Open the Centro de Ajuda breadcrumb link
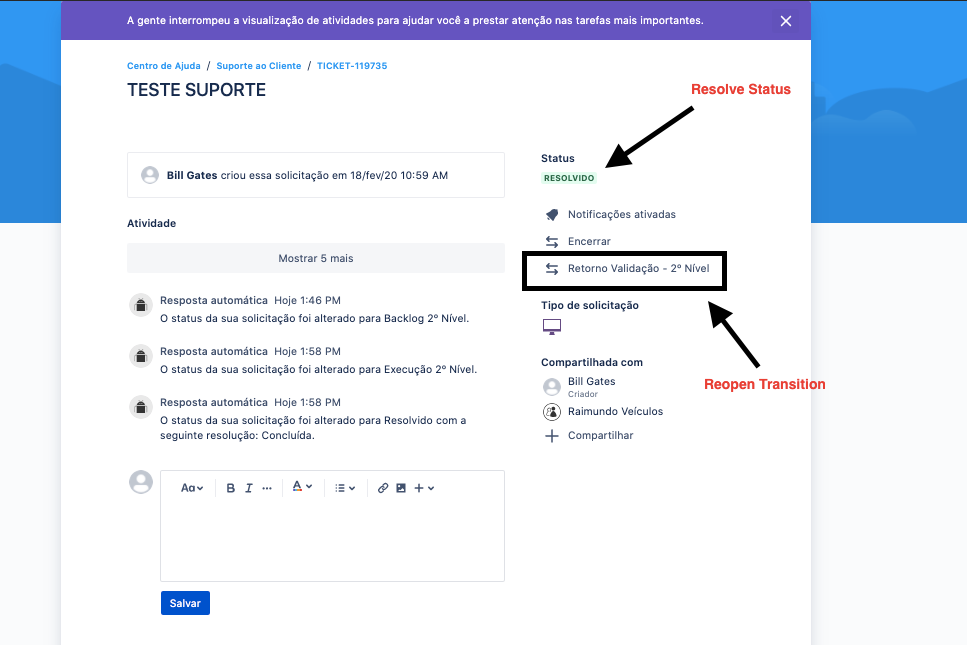The image size is (967, 645). [163, 66]
